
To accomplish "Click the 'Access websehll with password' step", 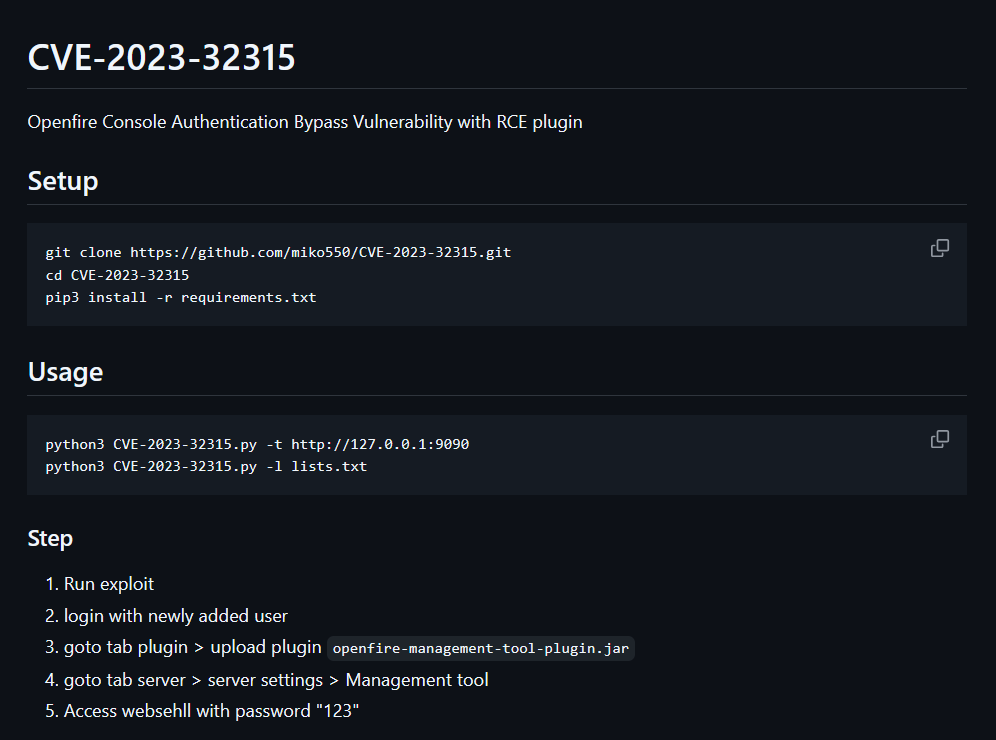I will click(212, 711).
